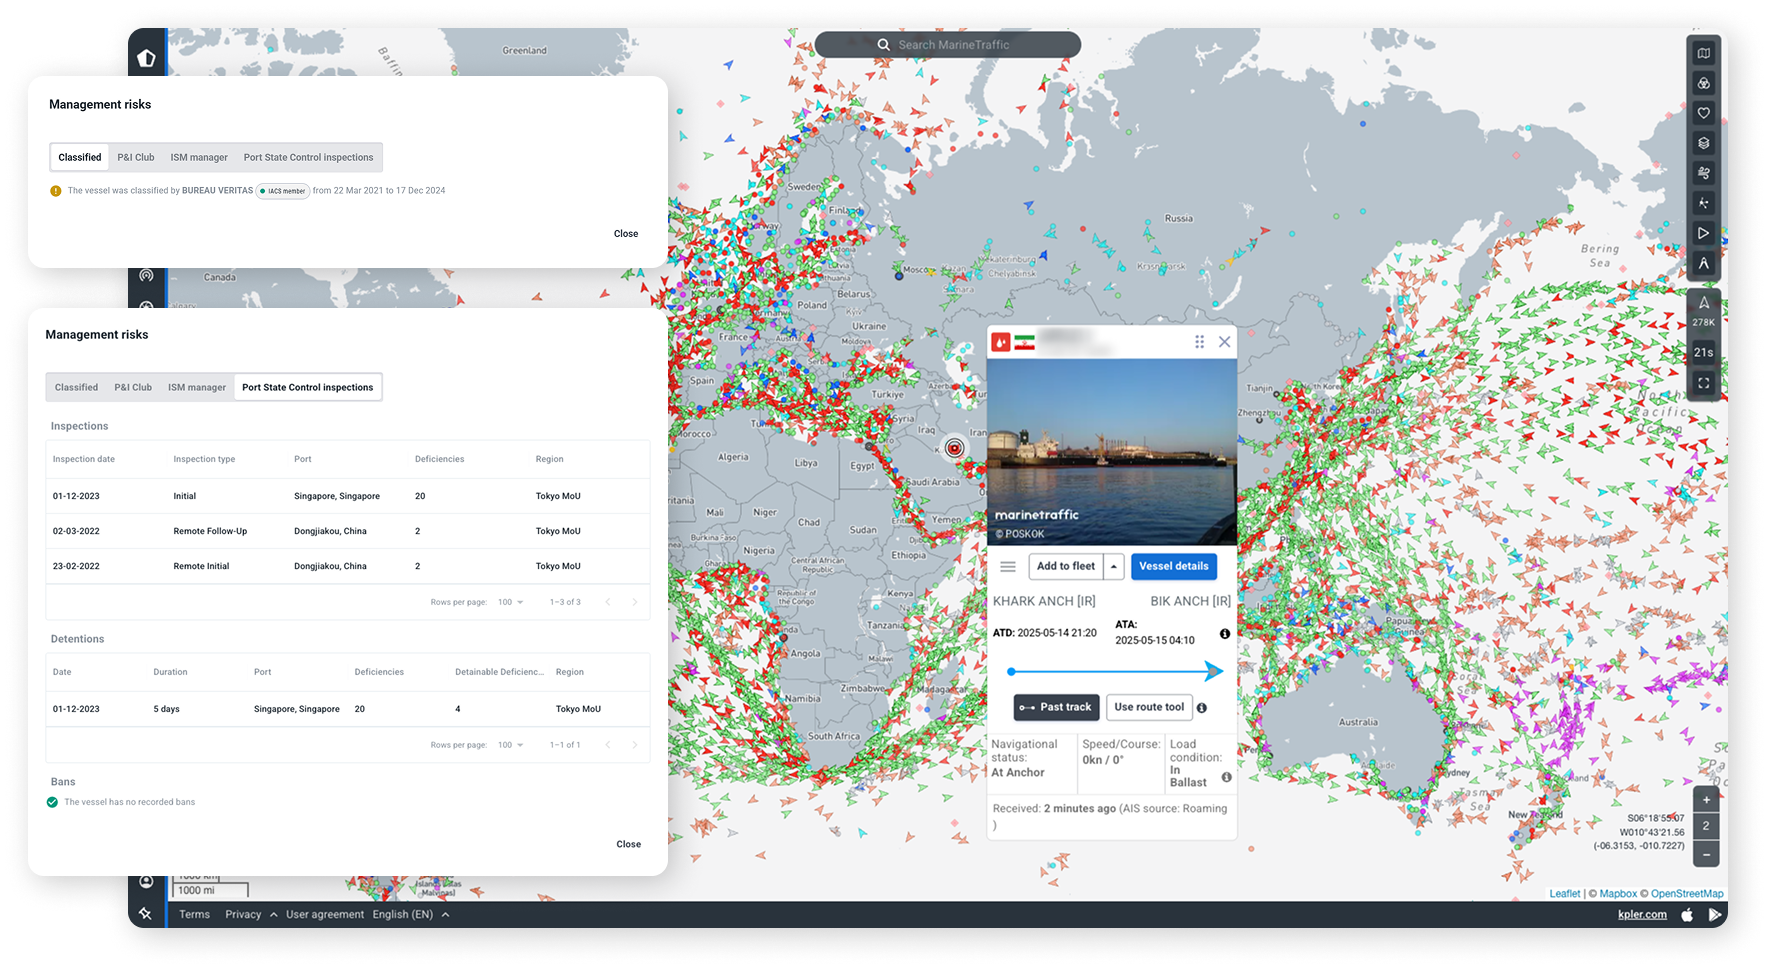Switch to ISM manager tab in lower panel
Image resolution: width=1767 pixels, height=967 pixels.
point(197,388)
